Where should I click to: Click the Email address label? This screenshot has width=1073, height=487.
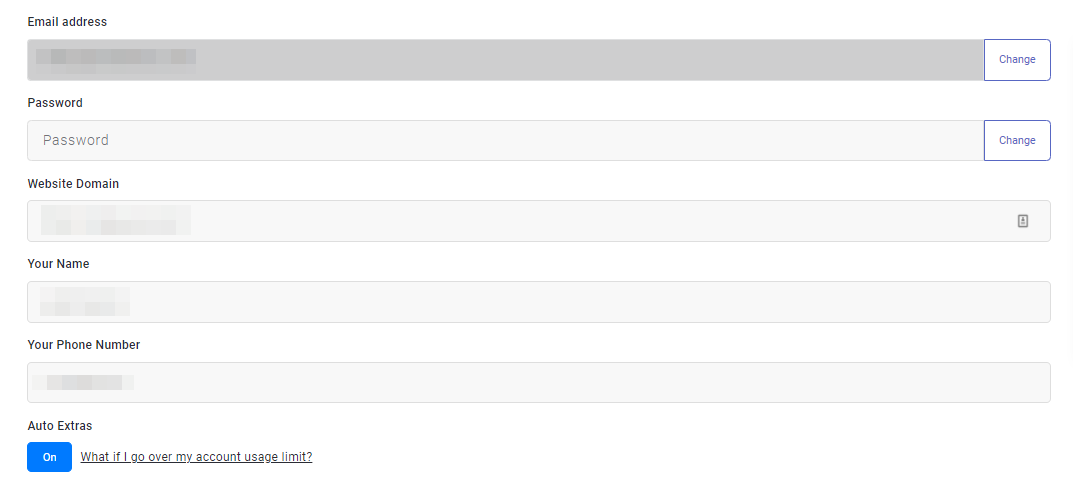(67, 22)
